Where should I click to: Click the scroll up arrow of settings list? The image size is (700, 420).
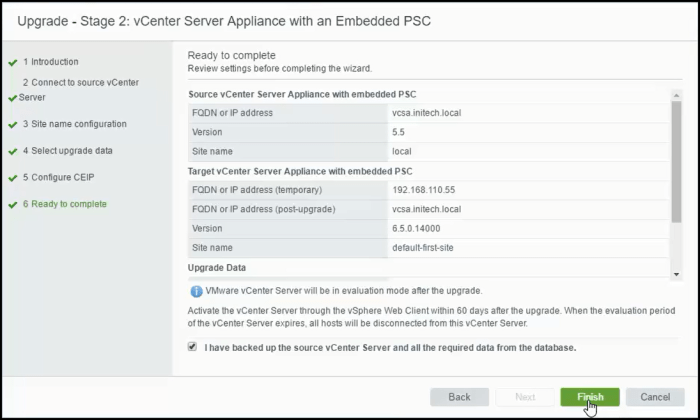pos(676,93)
